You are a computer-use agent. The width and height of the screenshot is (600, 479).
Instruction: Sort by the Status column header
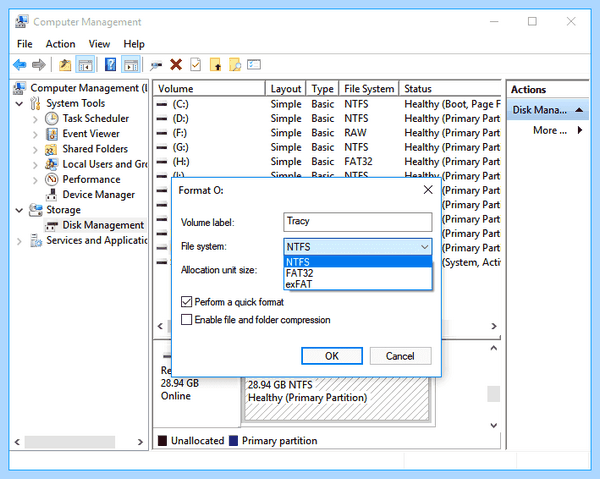450,89
